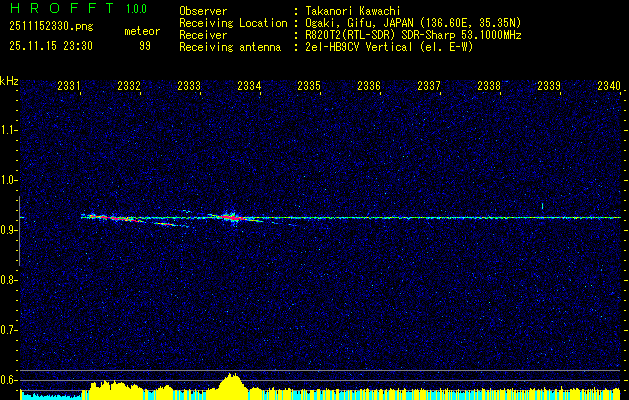Click the small green blip near 2339
The width and height of the screenshot is (629, 400).
(x=542, y=206)
